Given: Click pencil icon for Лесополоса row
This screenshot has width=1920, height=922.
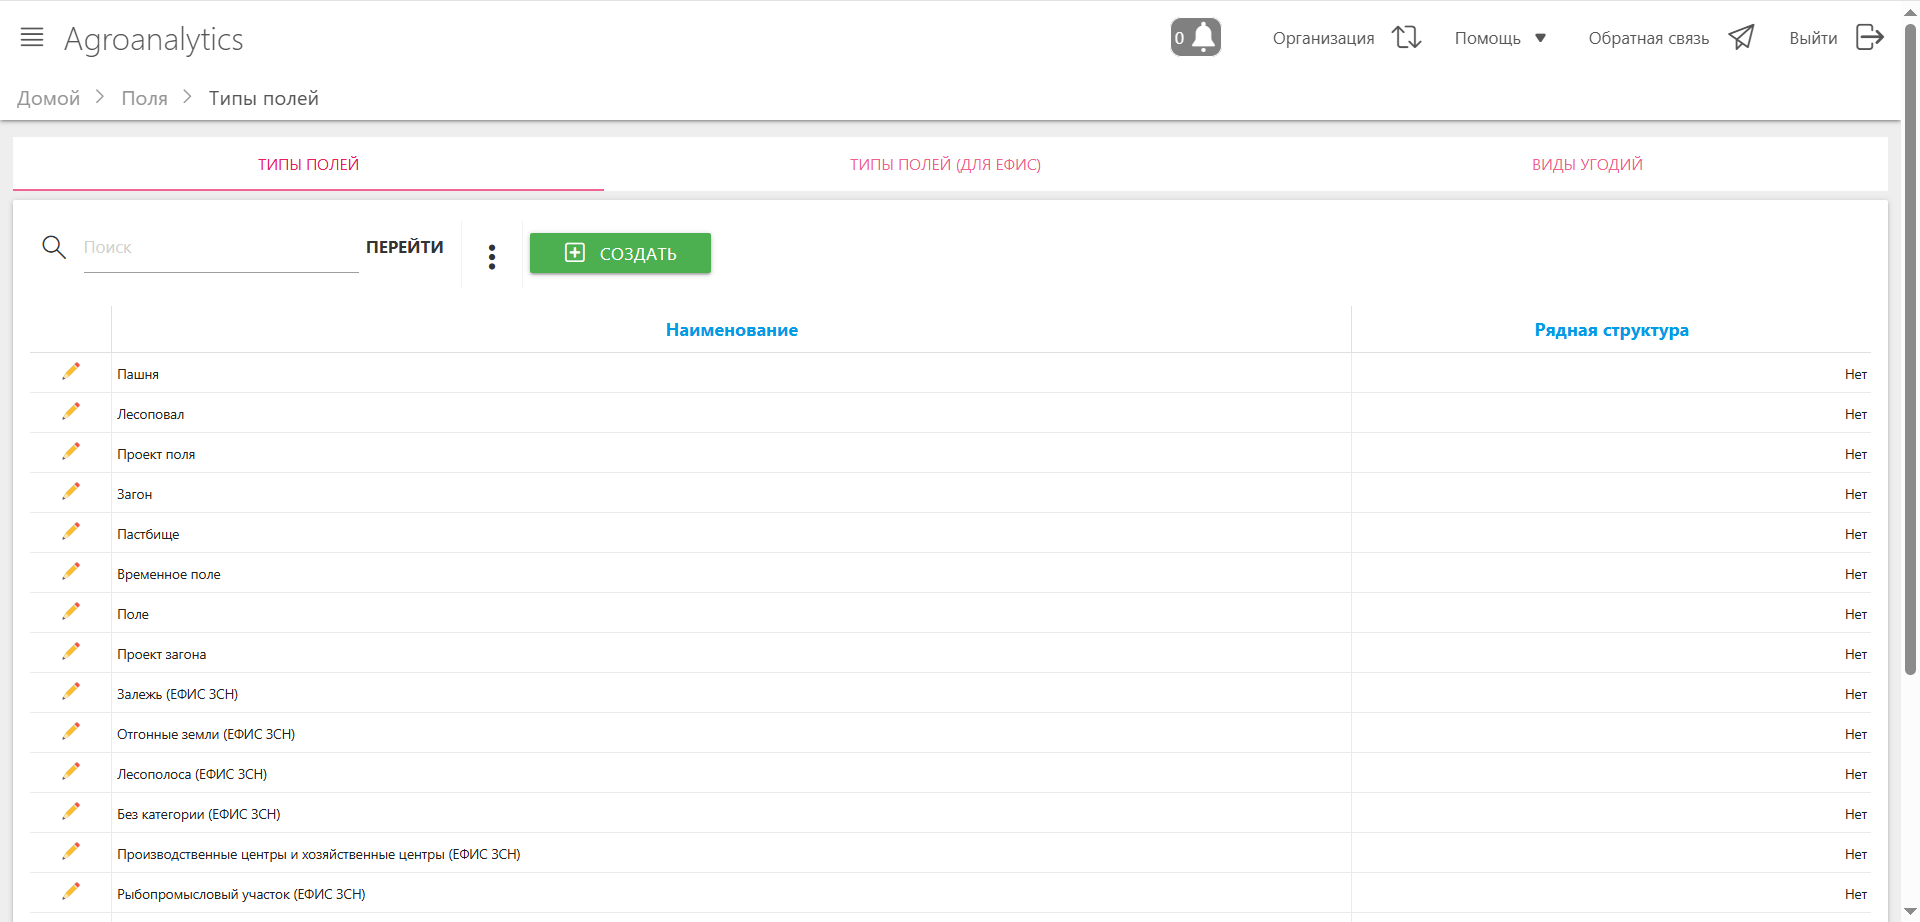Looking at the screenshot, I should (71, 772).
